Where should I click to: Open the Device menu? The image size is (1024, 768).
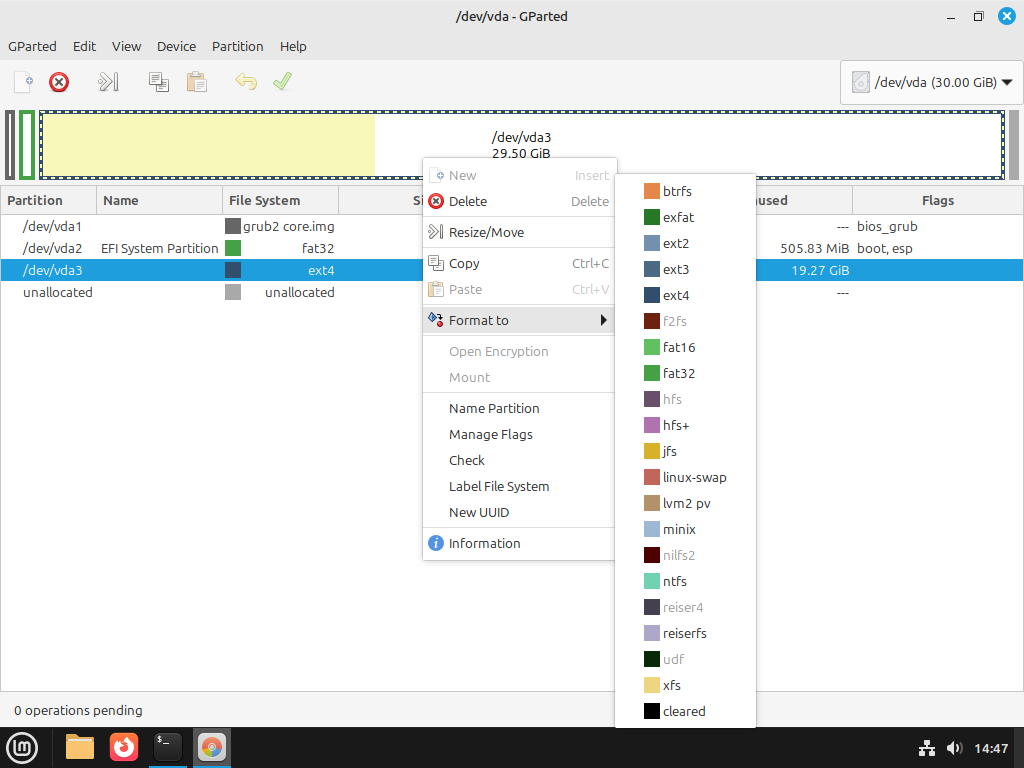click(176, 46)
